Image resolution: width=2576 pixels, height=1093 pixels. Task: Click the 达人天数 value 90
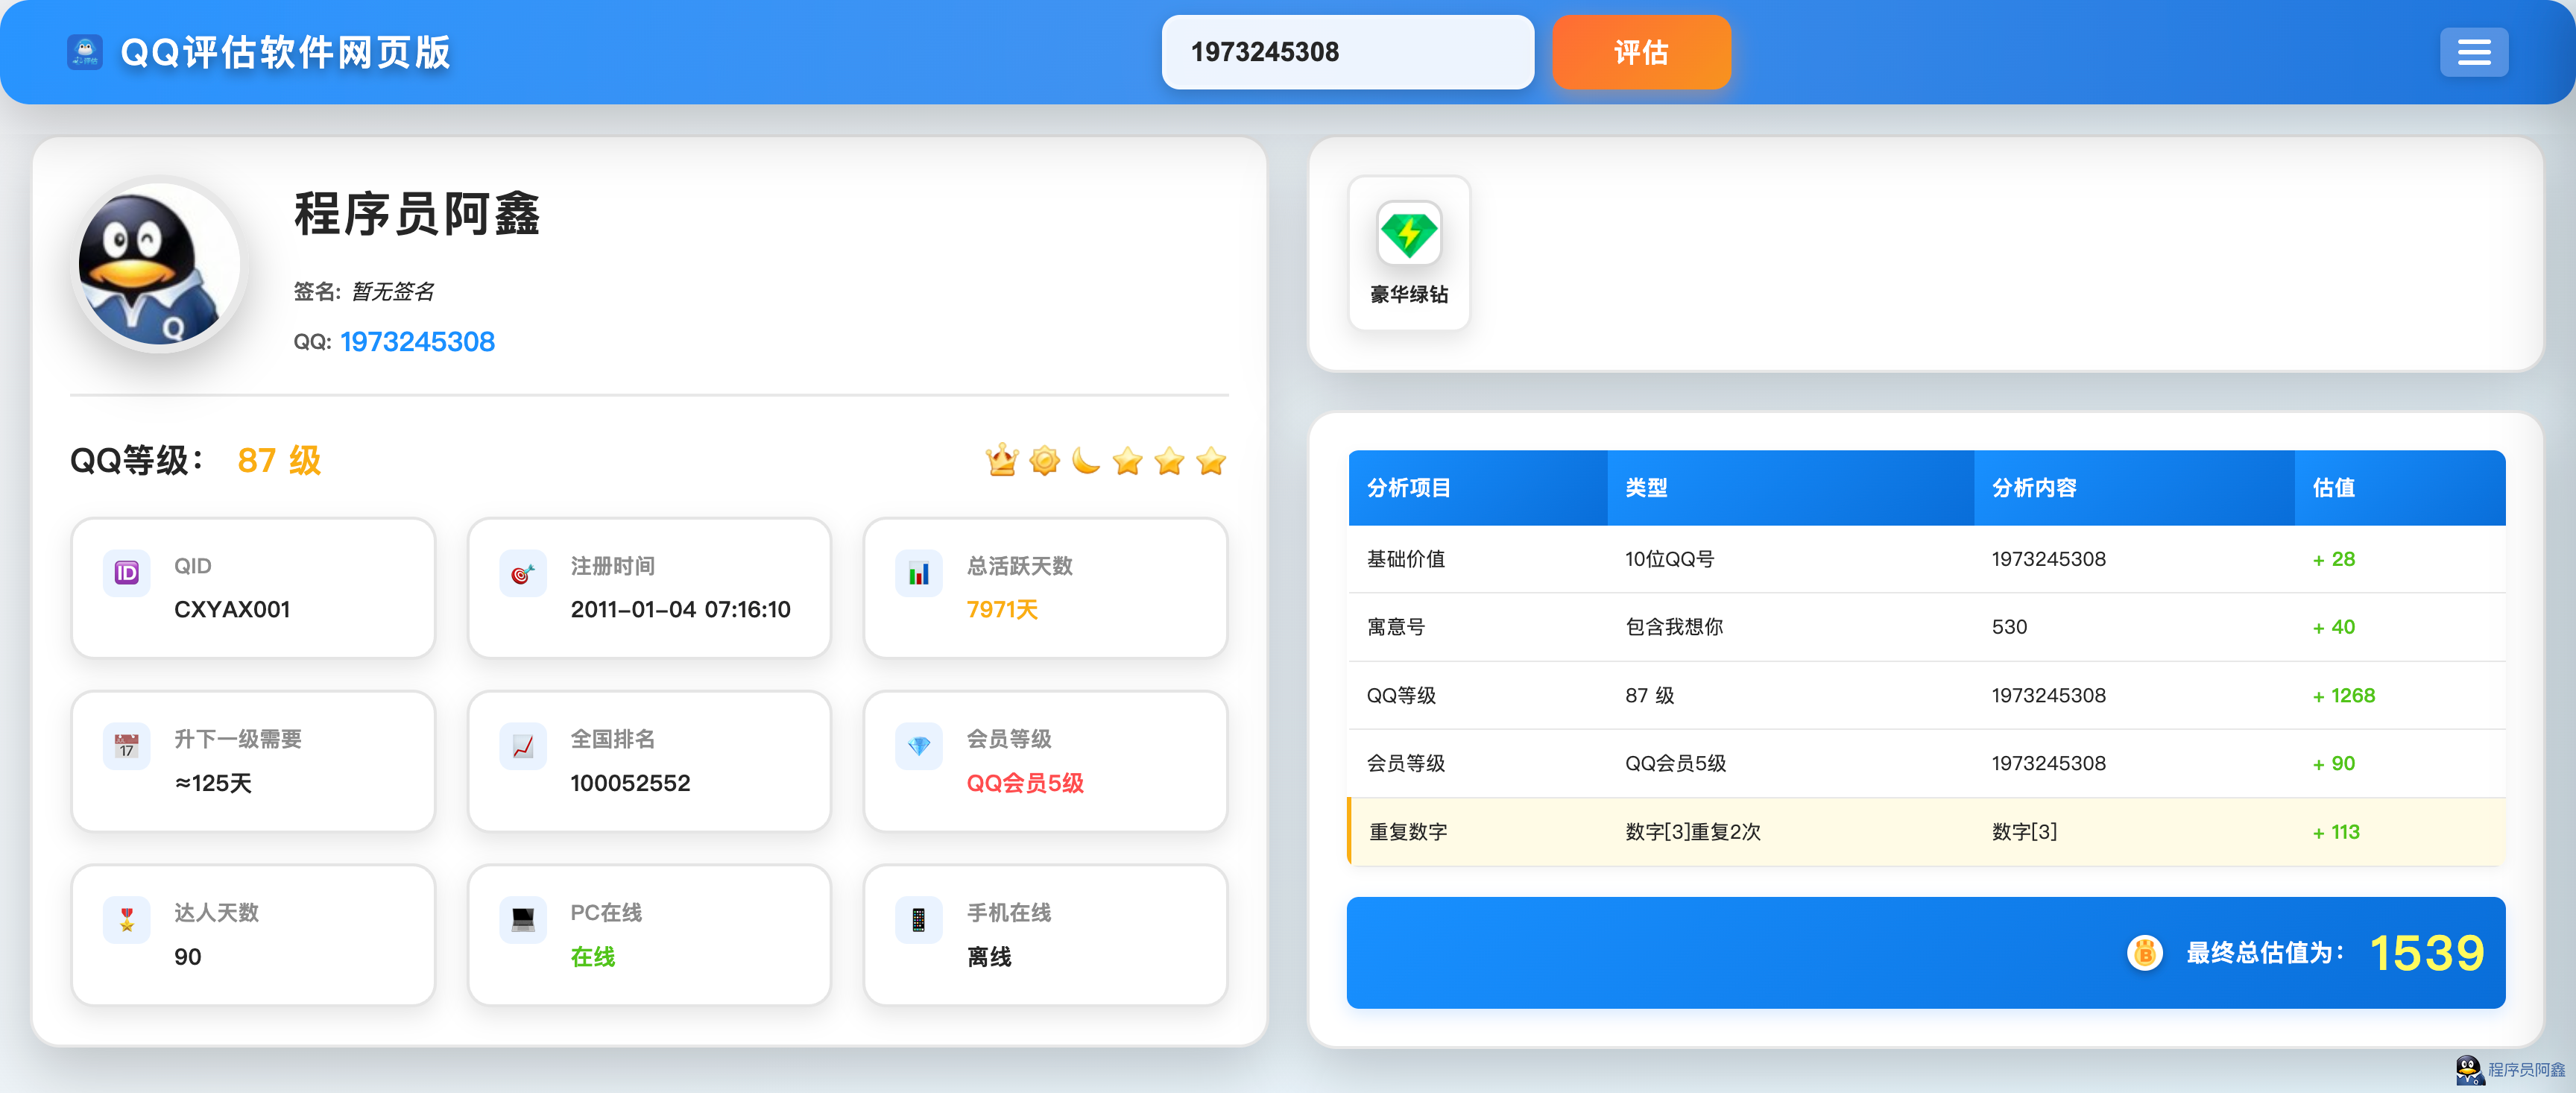(x=188, y=956)
